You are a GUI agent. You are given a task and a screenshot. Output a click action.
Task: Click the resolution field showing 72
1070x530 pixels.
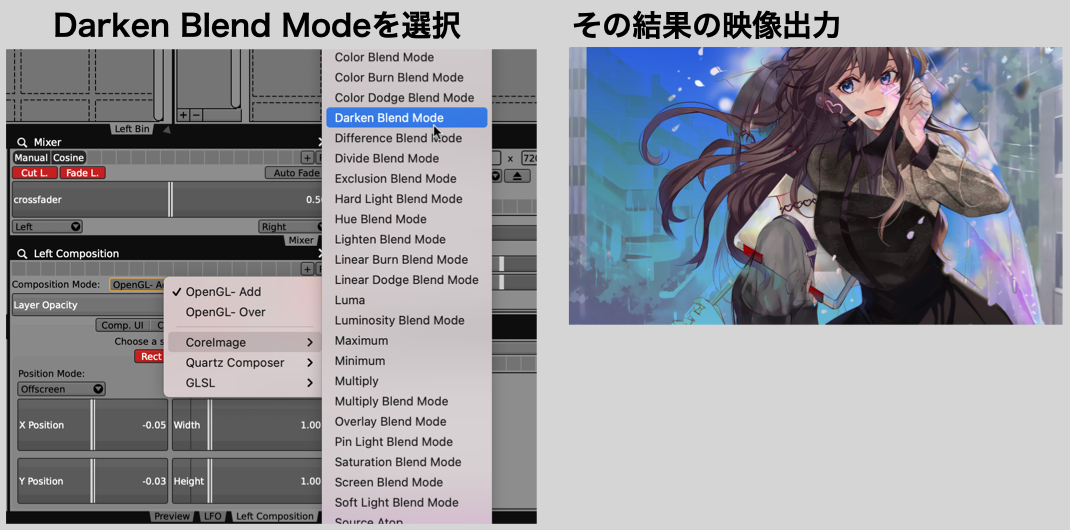(529, 158)
